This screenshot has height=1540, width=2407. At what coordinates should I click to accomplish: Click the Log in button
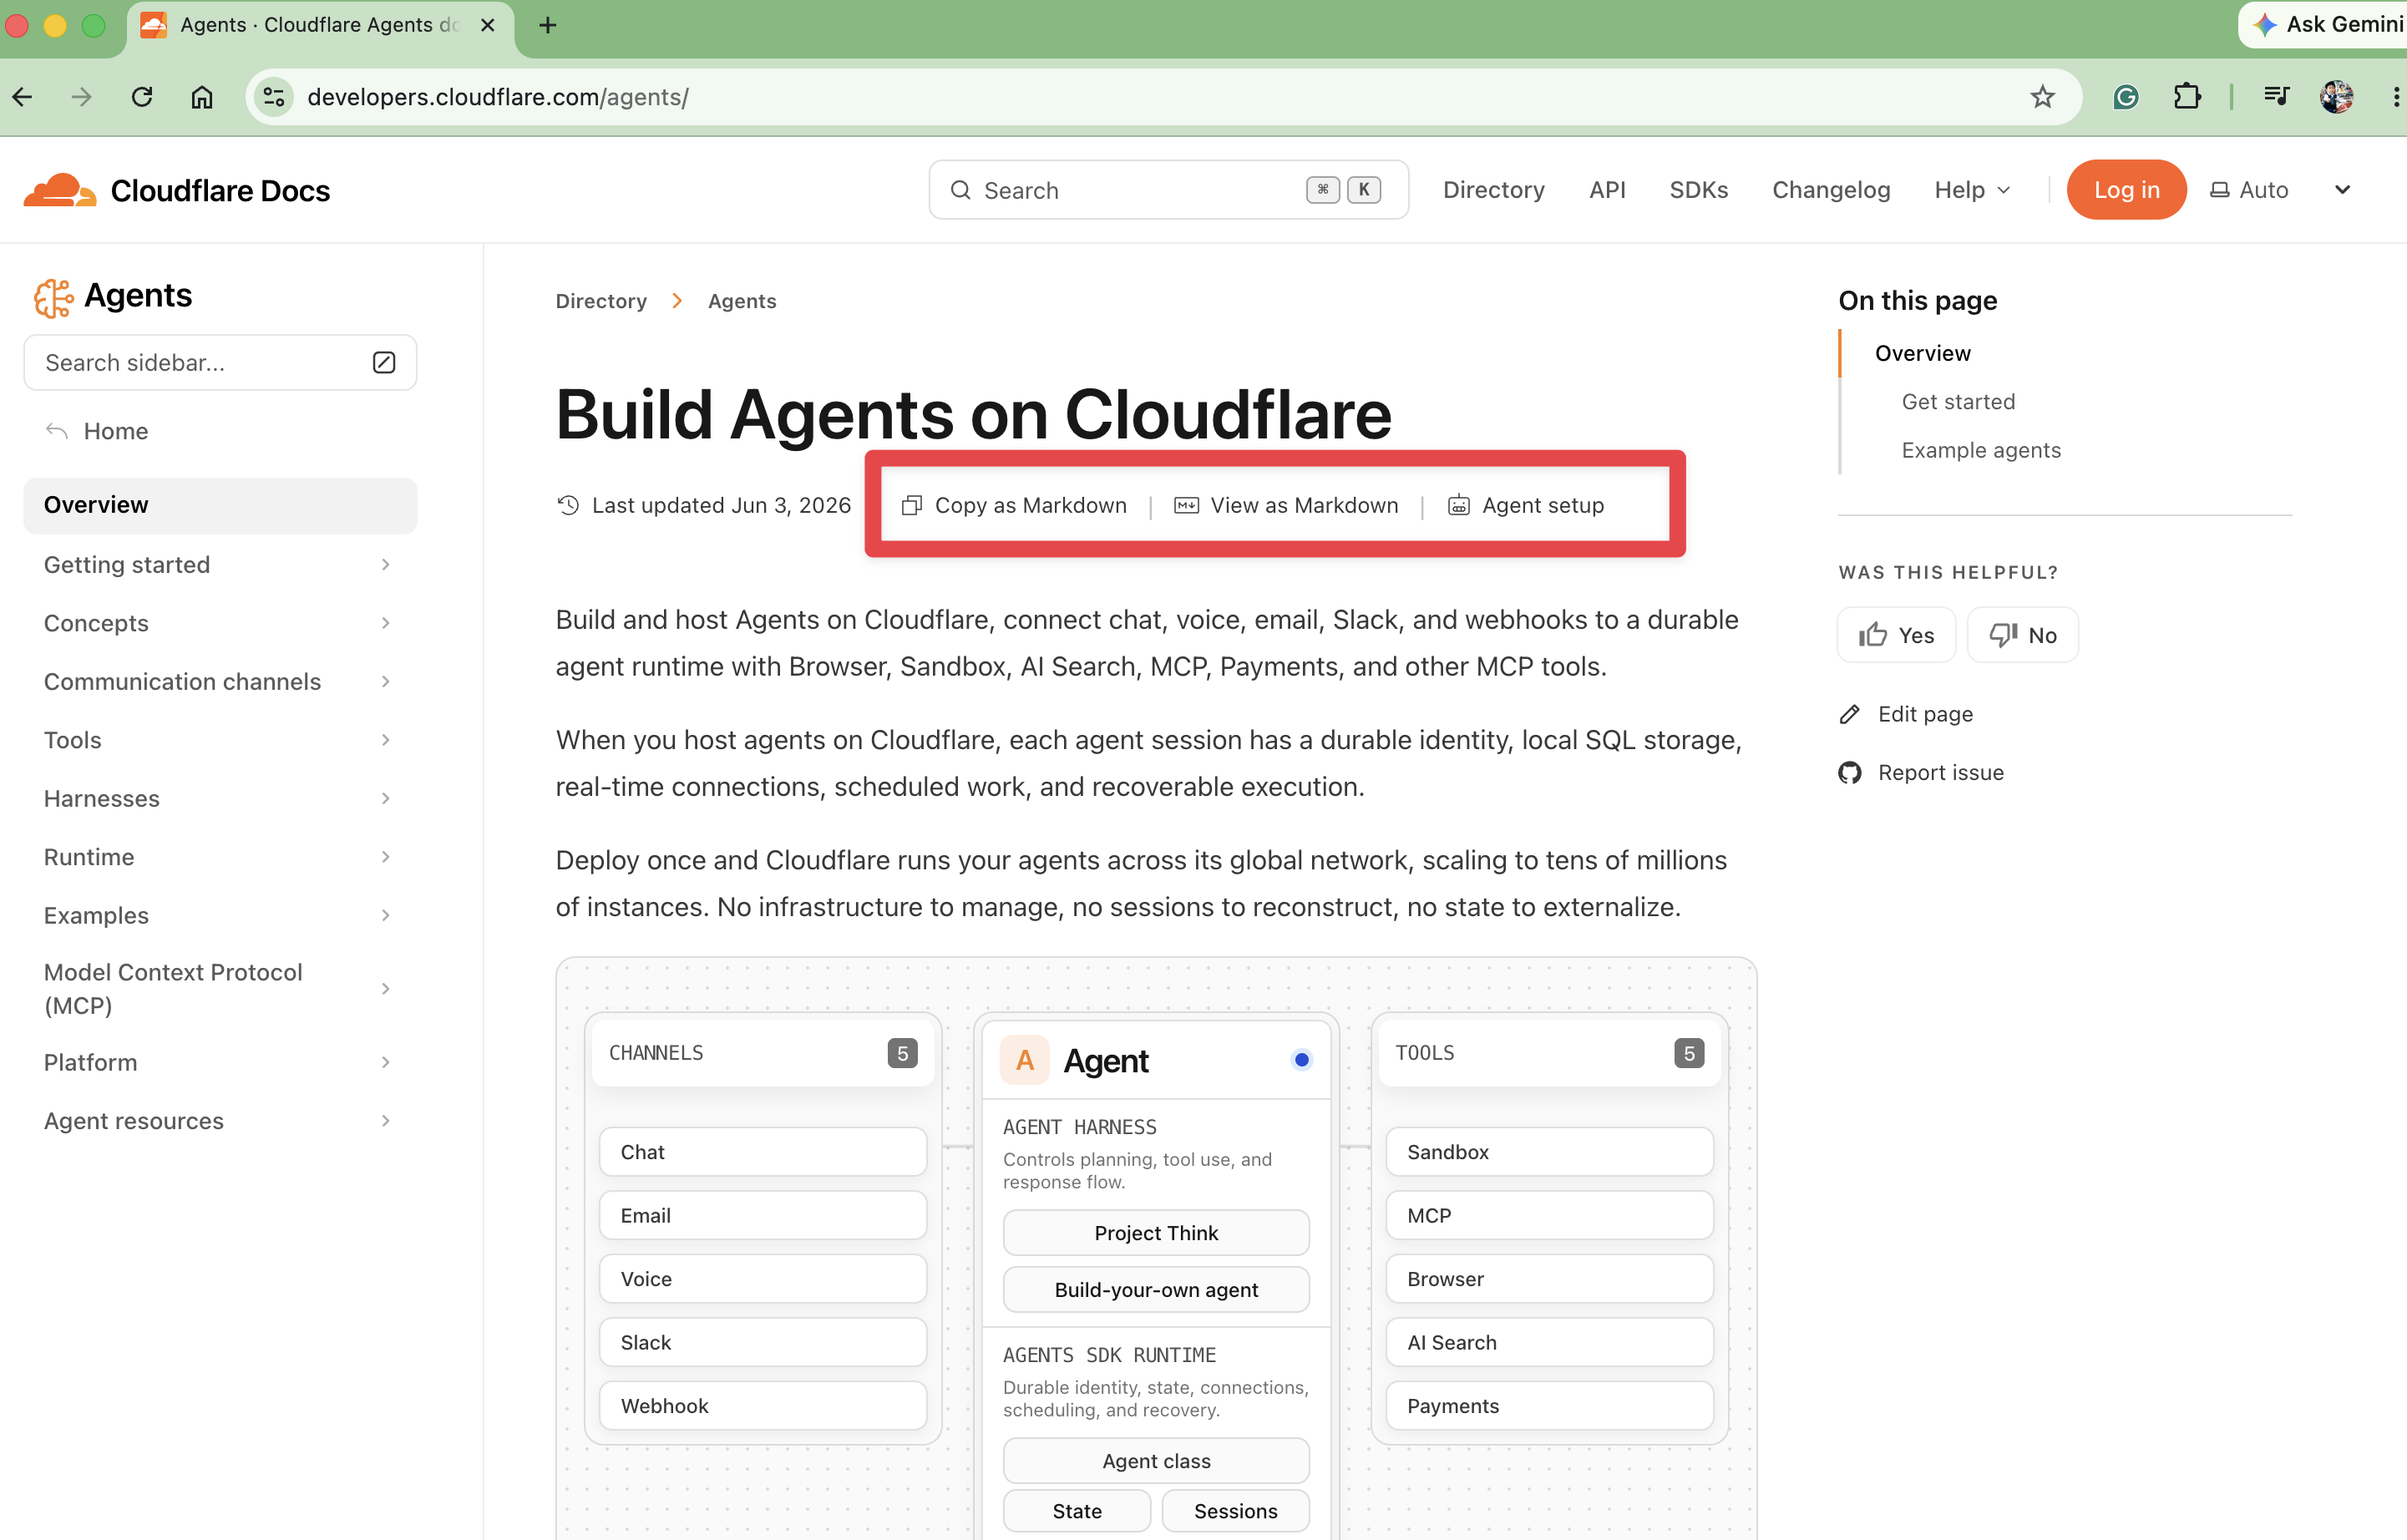[x=2126, y=190]
